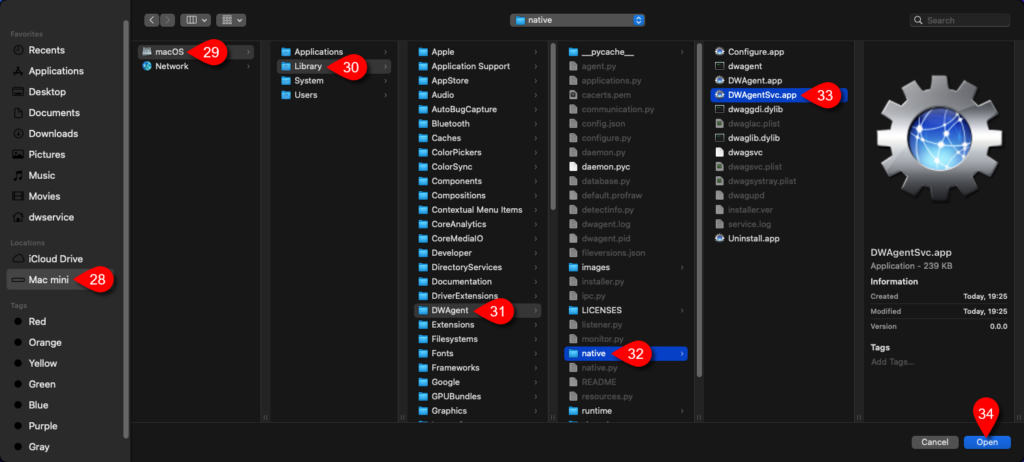This screenshot has width=1024, height=462.
Task: Click Add Tags field in preview
Action: click(x=892, y=361)
